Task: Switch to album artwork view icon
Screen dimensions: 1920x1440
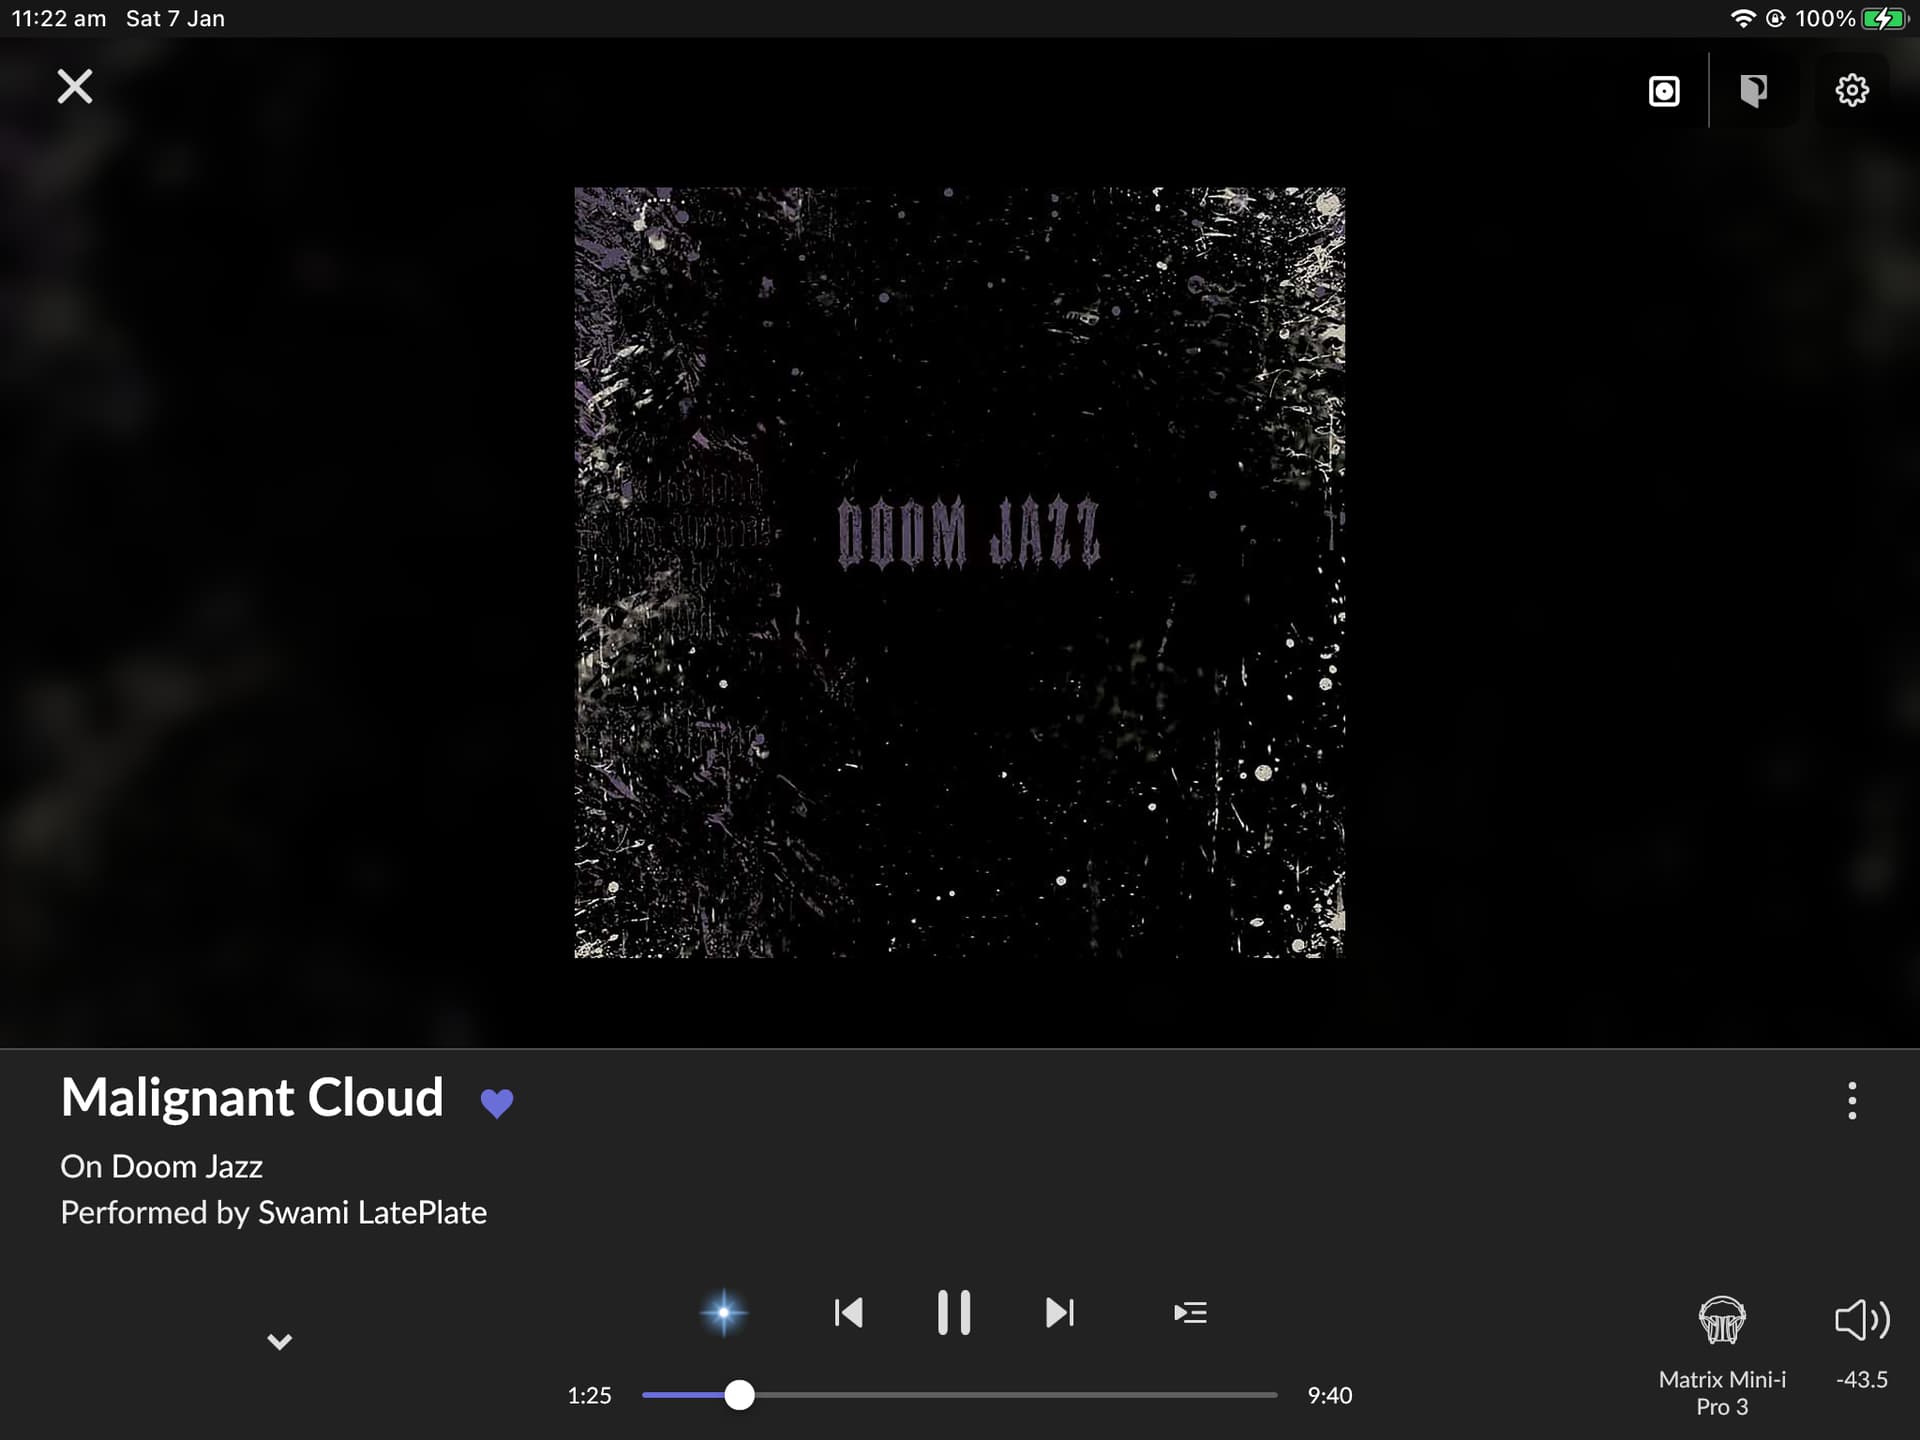Action: coord(1664,91)
